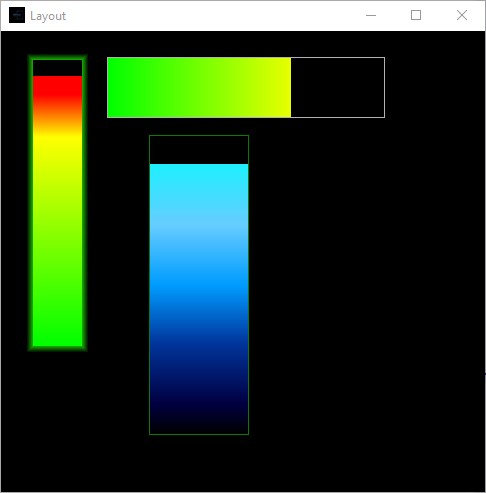
Task: Close the Layout window
Action: (x=462, y=15)
